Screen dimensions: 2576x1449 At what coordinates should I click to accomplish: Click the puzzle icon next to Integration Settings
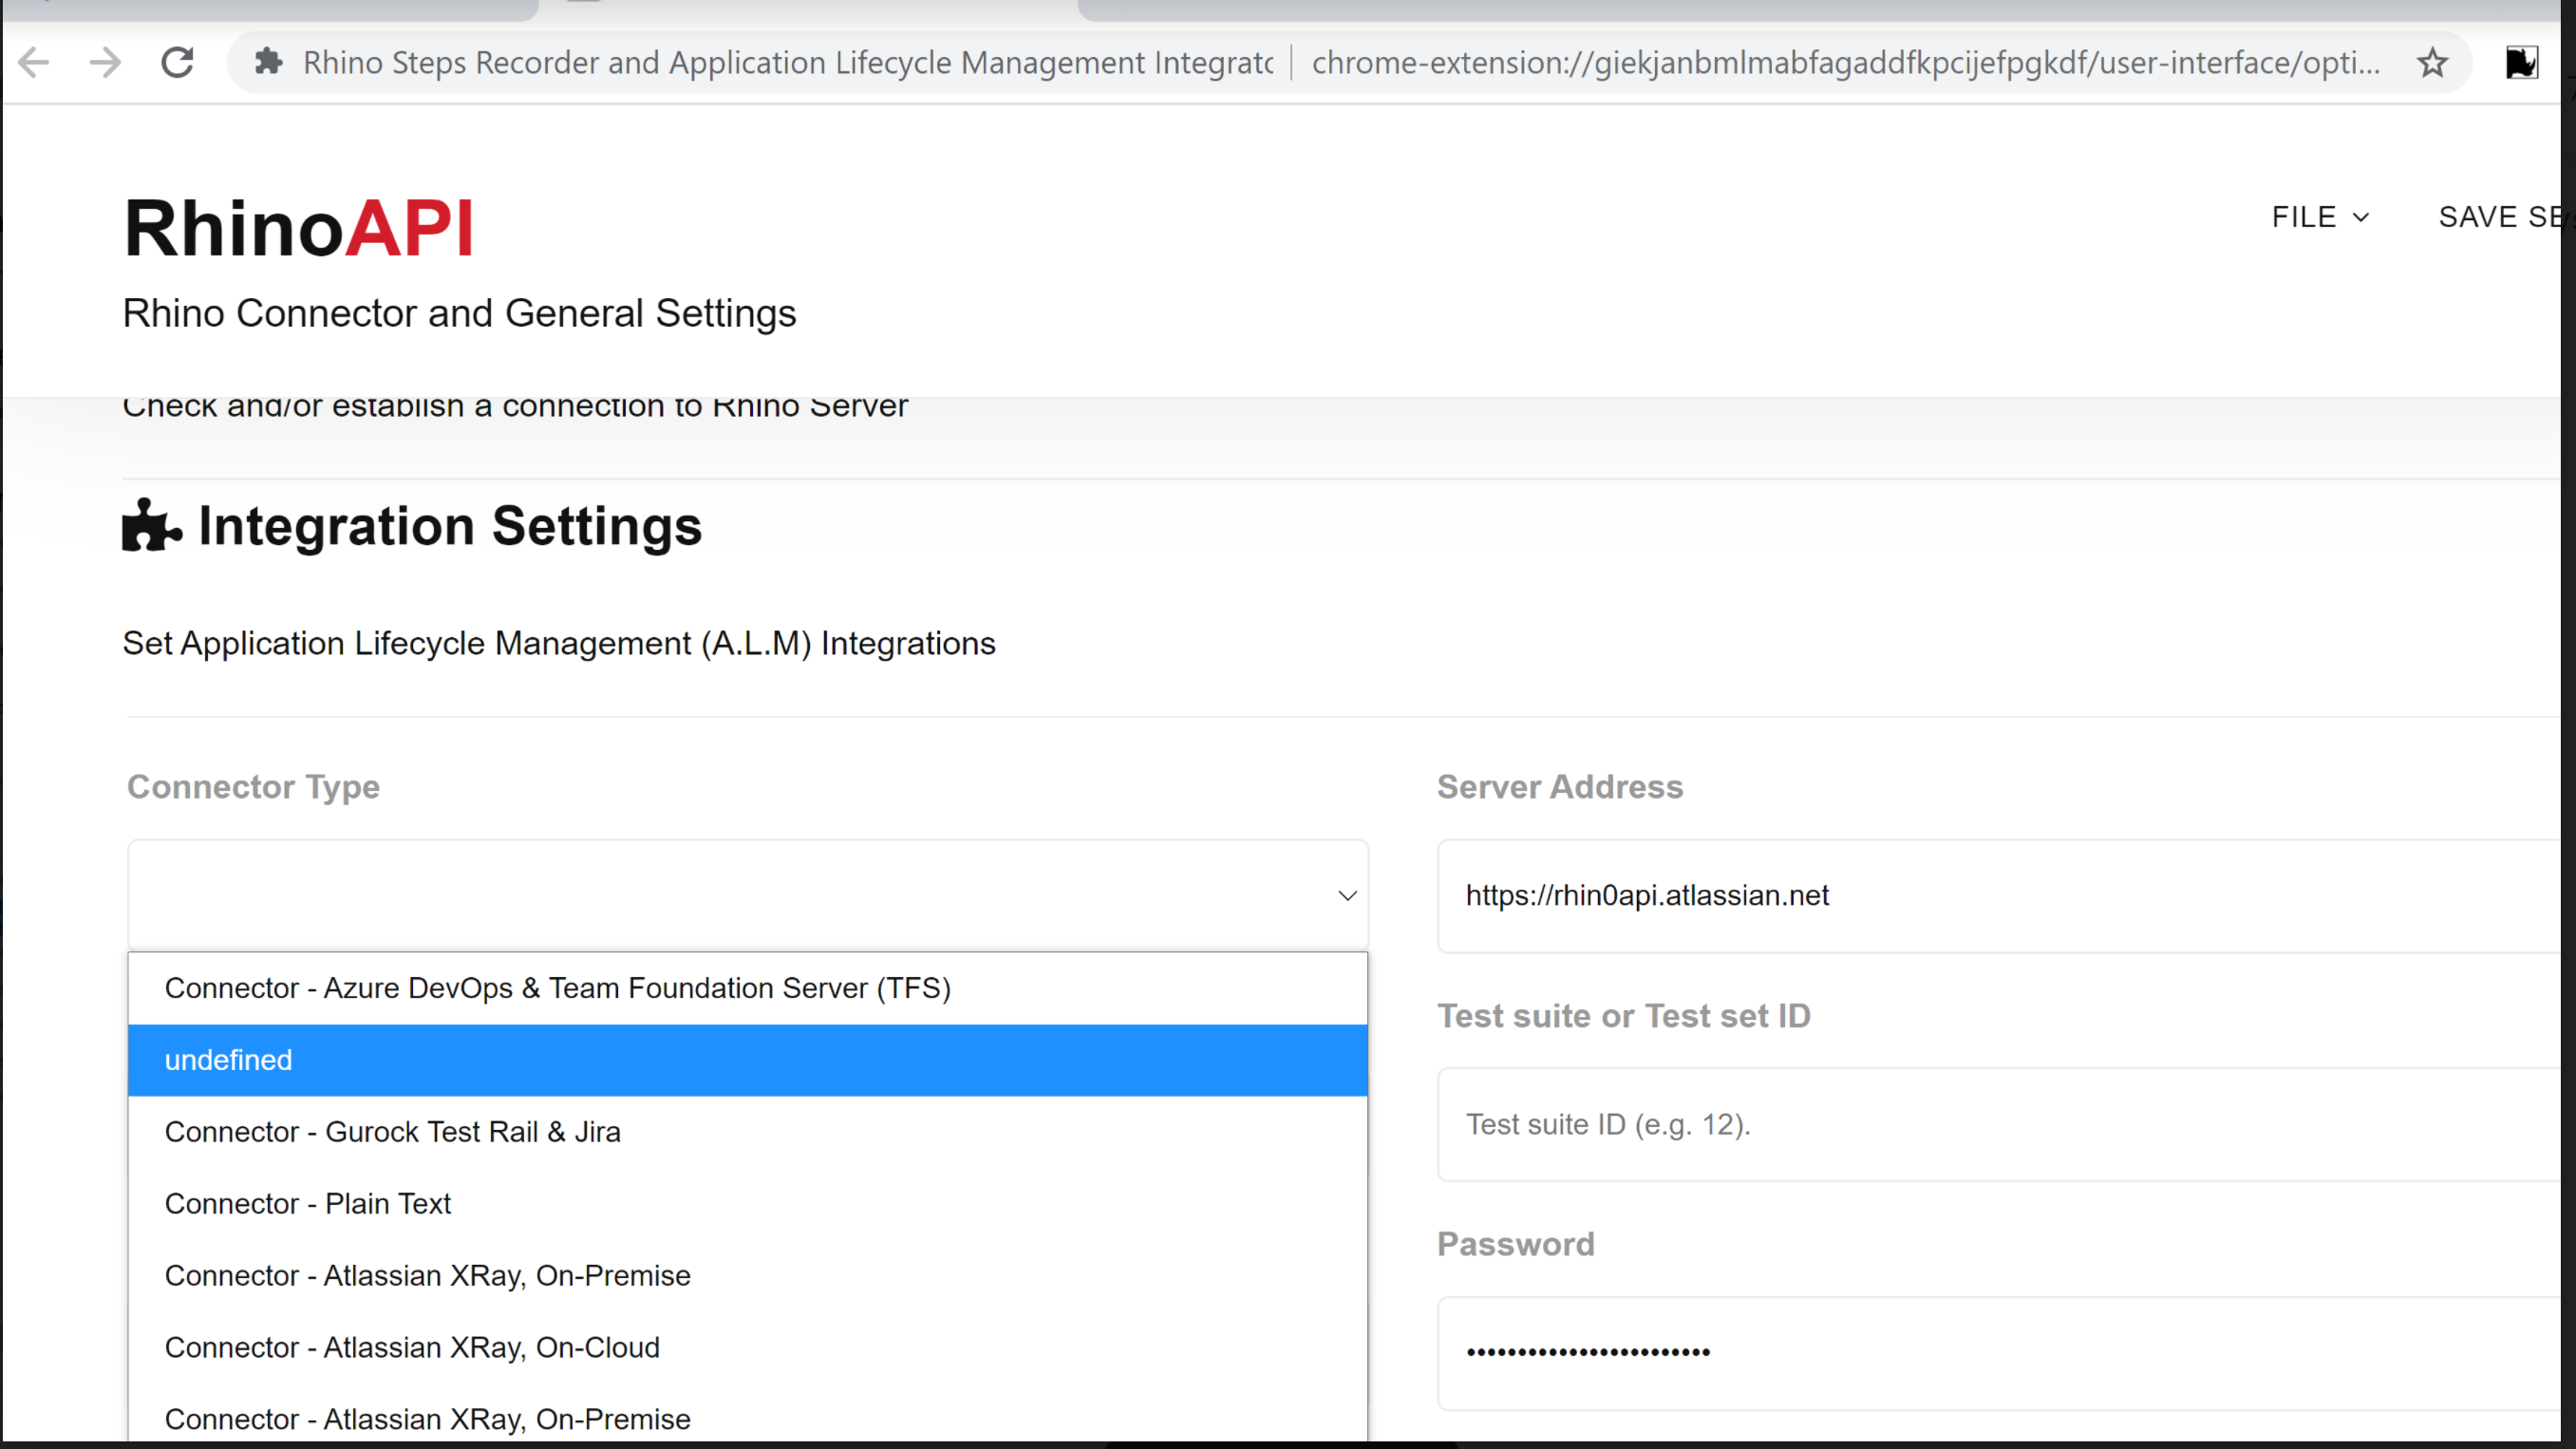(x=148, y=524)
